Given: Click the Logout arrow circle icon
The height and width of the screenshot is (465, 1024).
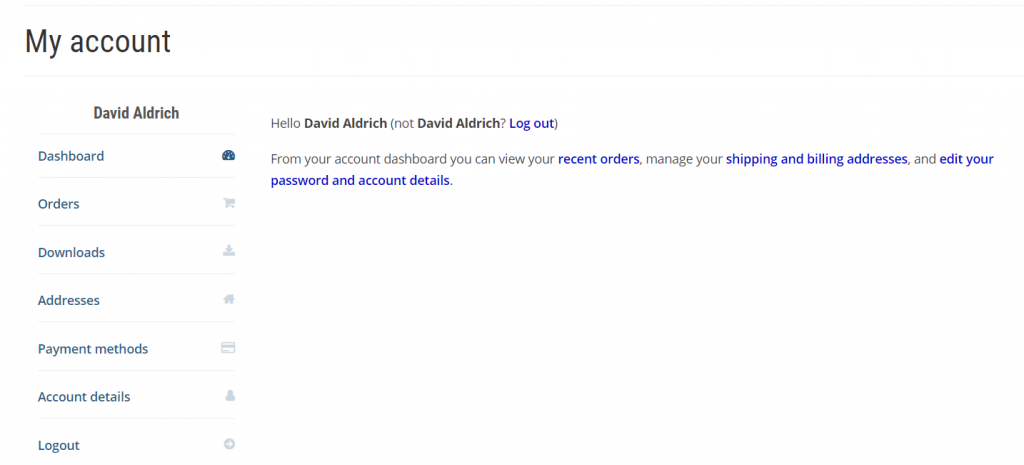Looking at the screenshot, I should pos(229,444).
